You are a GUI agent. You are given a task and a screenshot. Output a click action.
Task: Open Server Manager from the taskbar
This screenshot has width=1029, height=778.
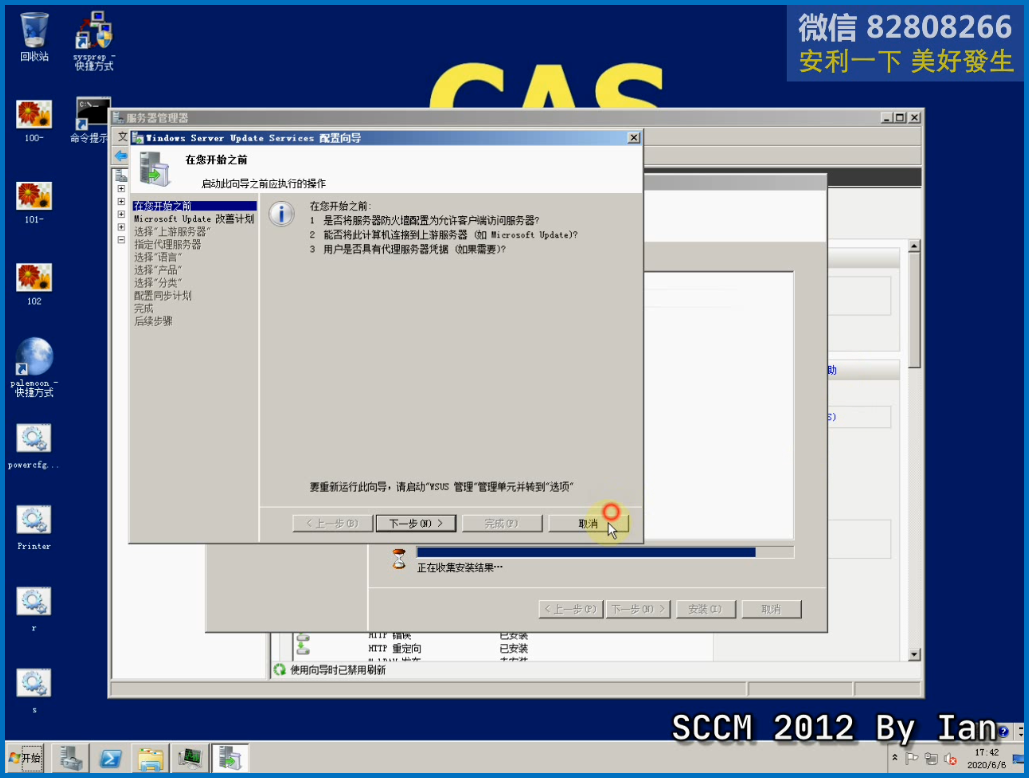click(71, 758)
